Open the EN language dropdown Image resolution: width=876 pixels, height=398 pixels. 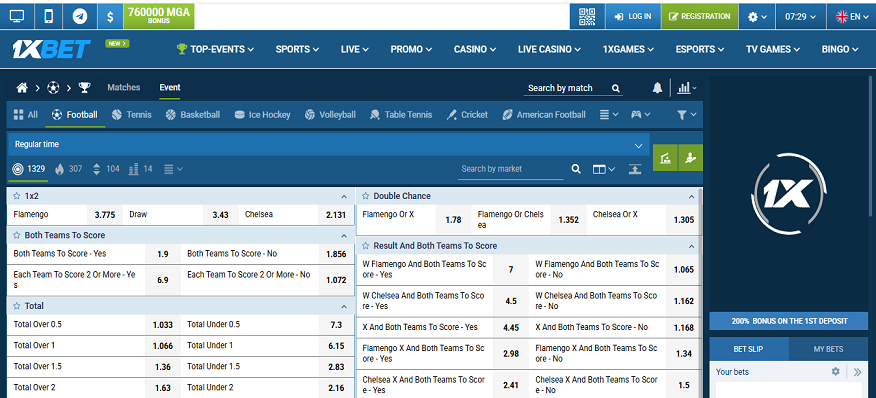click(x=851, y=17)
